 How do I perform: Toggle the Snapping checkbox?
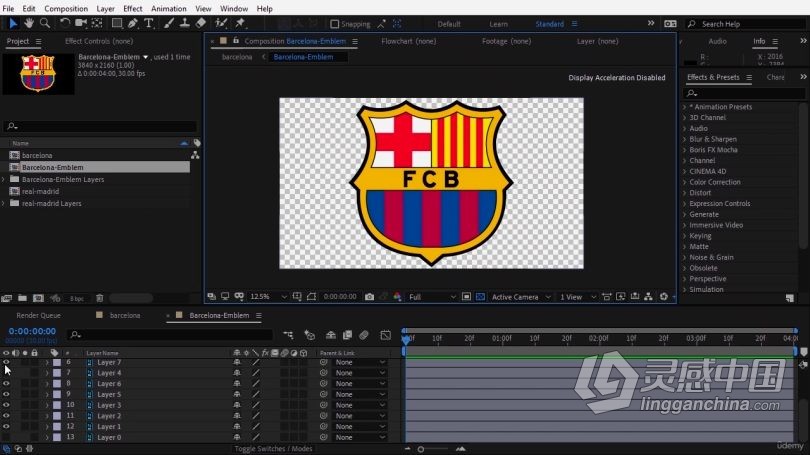click(x=335, y=24)
